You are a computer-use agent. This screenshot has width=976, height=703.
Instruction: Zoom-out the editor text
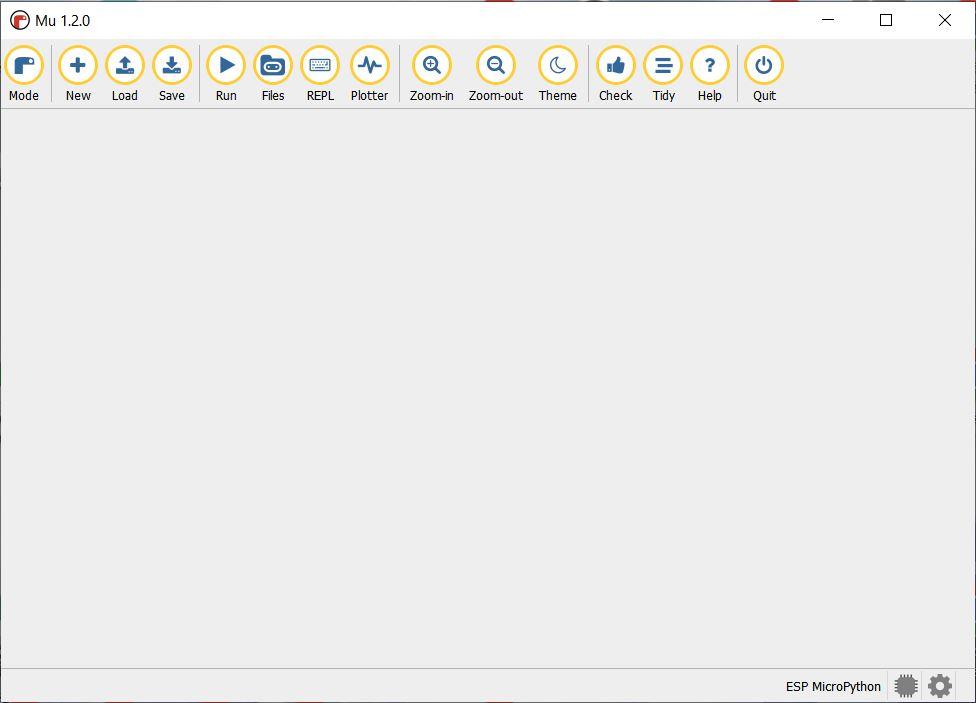[496, 73]
